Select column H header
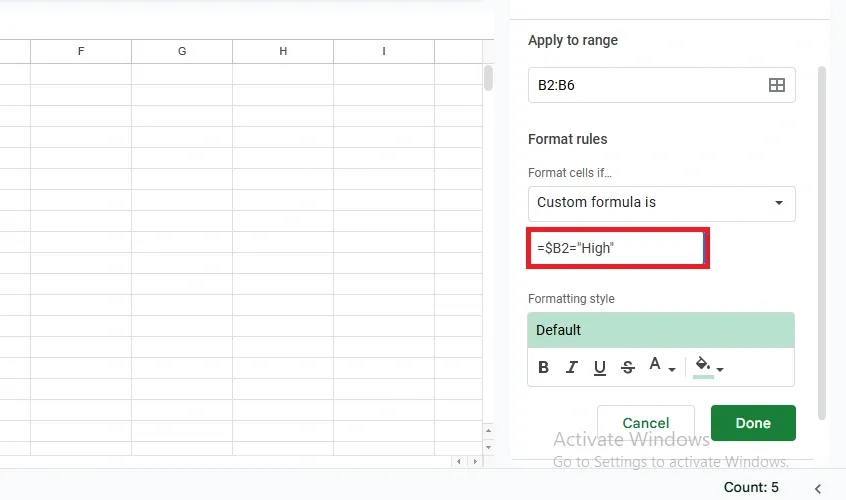846x500 pixels. pos(283,51)
